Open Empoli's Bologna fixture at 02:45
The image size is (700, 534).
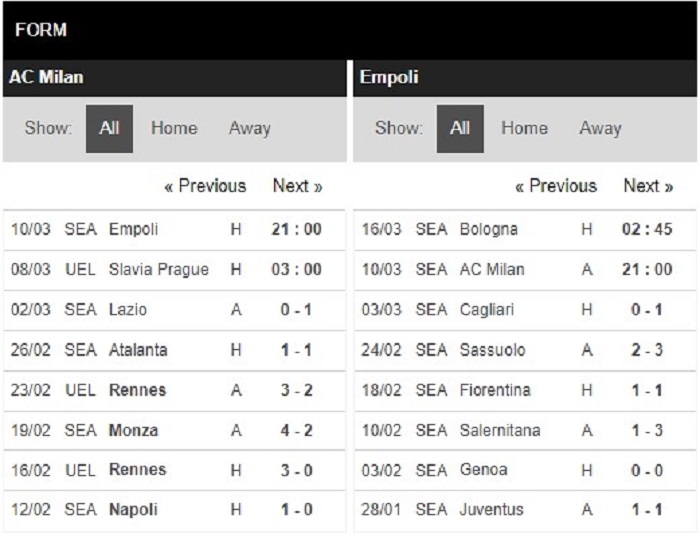pos(525,229)
